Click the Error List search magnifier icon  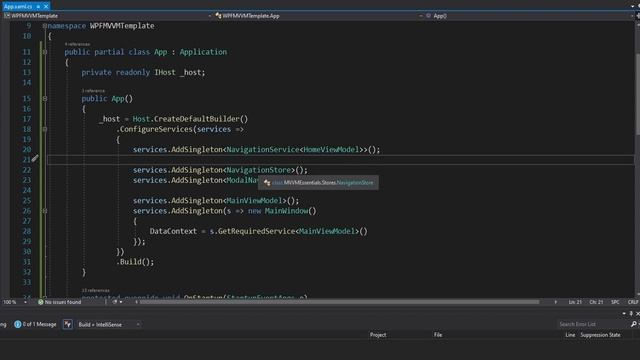coord(634,324)
